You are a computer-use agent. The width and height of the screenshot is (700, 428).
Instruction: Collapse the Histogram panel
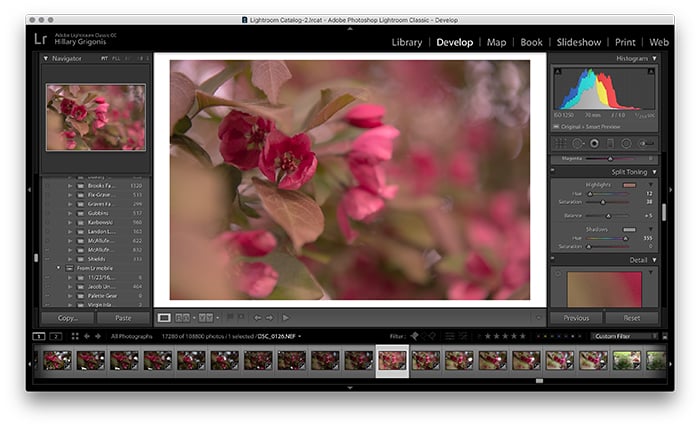[654, 58]
